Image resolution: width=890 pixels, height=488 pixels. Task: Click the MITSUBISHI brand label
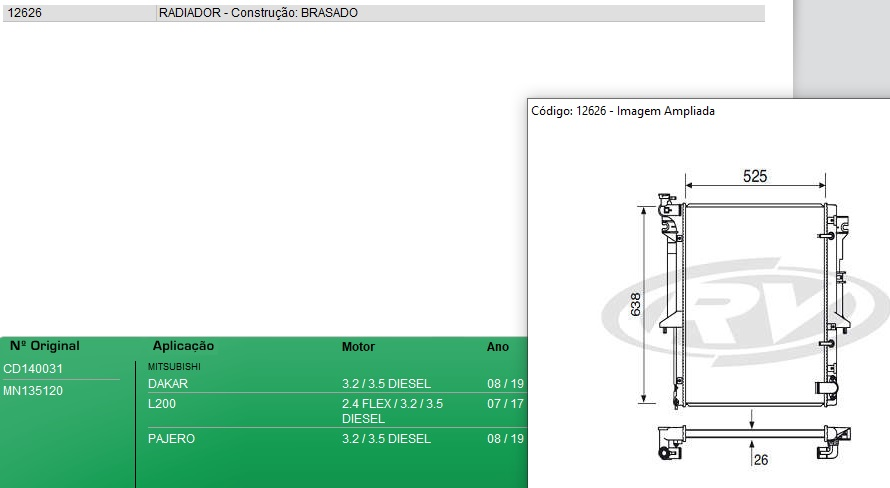(x=174, y=367)
